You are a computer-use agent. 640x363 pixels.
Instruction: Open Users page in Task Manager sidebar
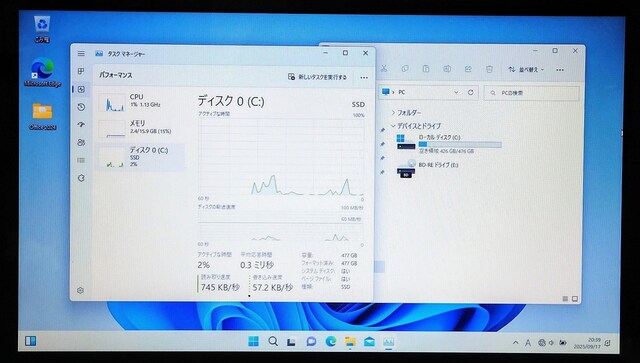pyautogui.click(x=81, y=143)
